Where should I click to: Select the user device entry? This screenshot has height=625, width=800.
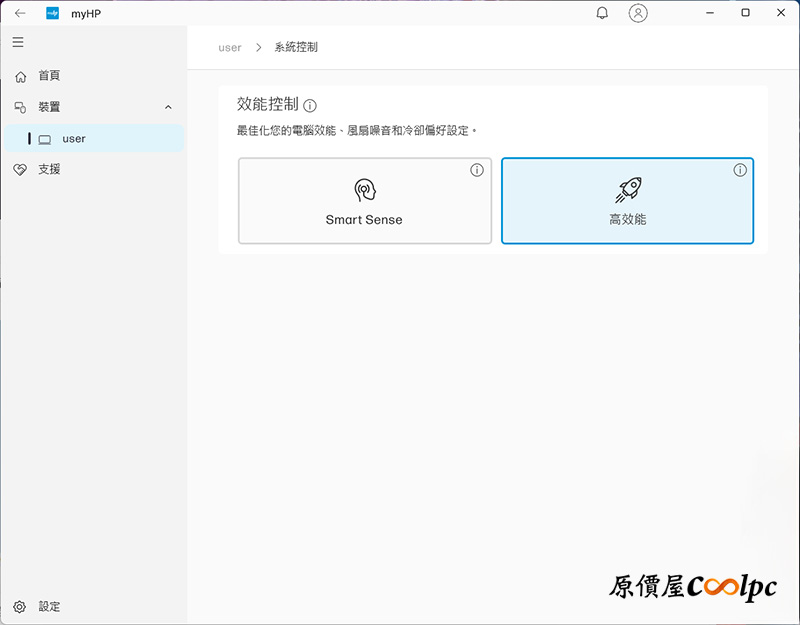[x=94, y=138]
